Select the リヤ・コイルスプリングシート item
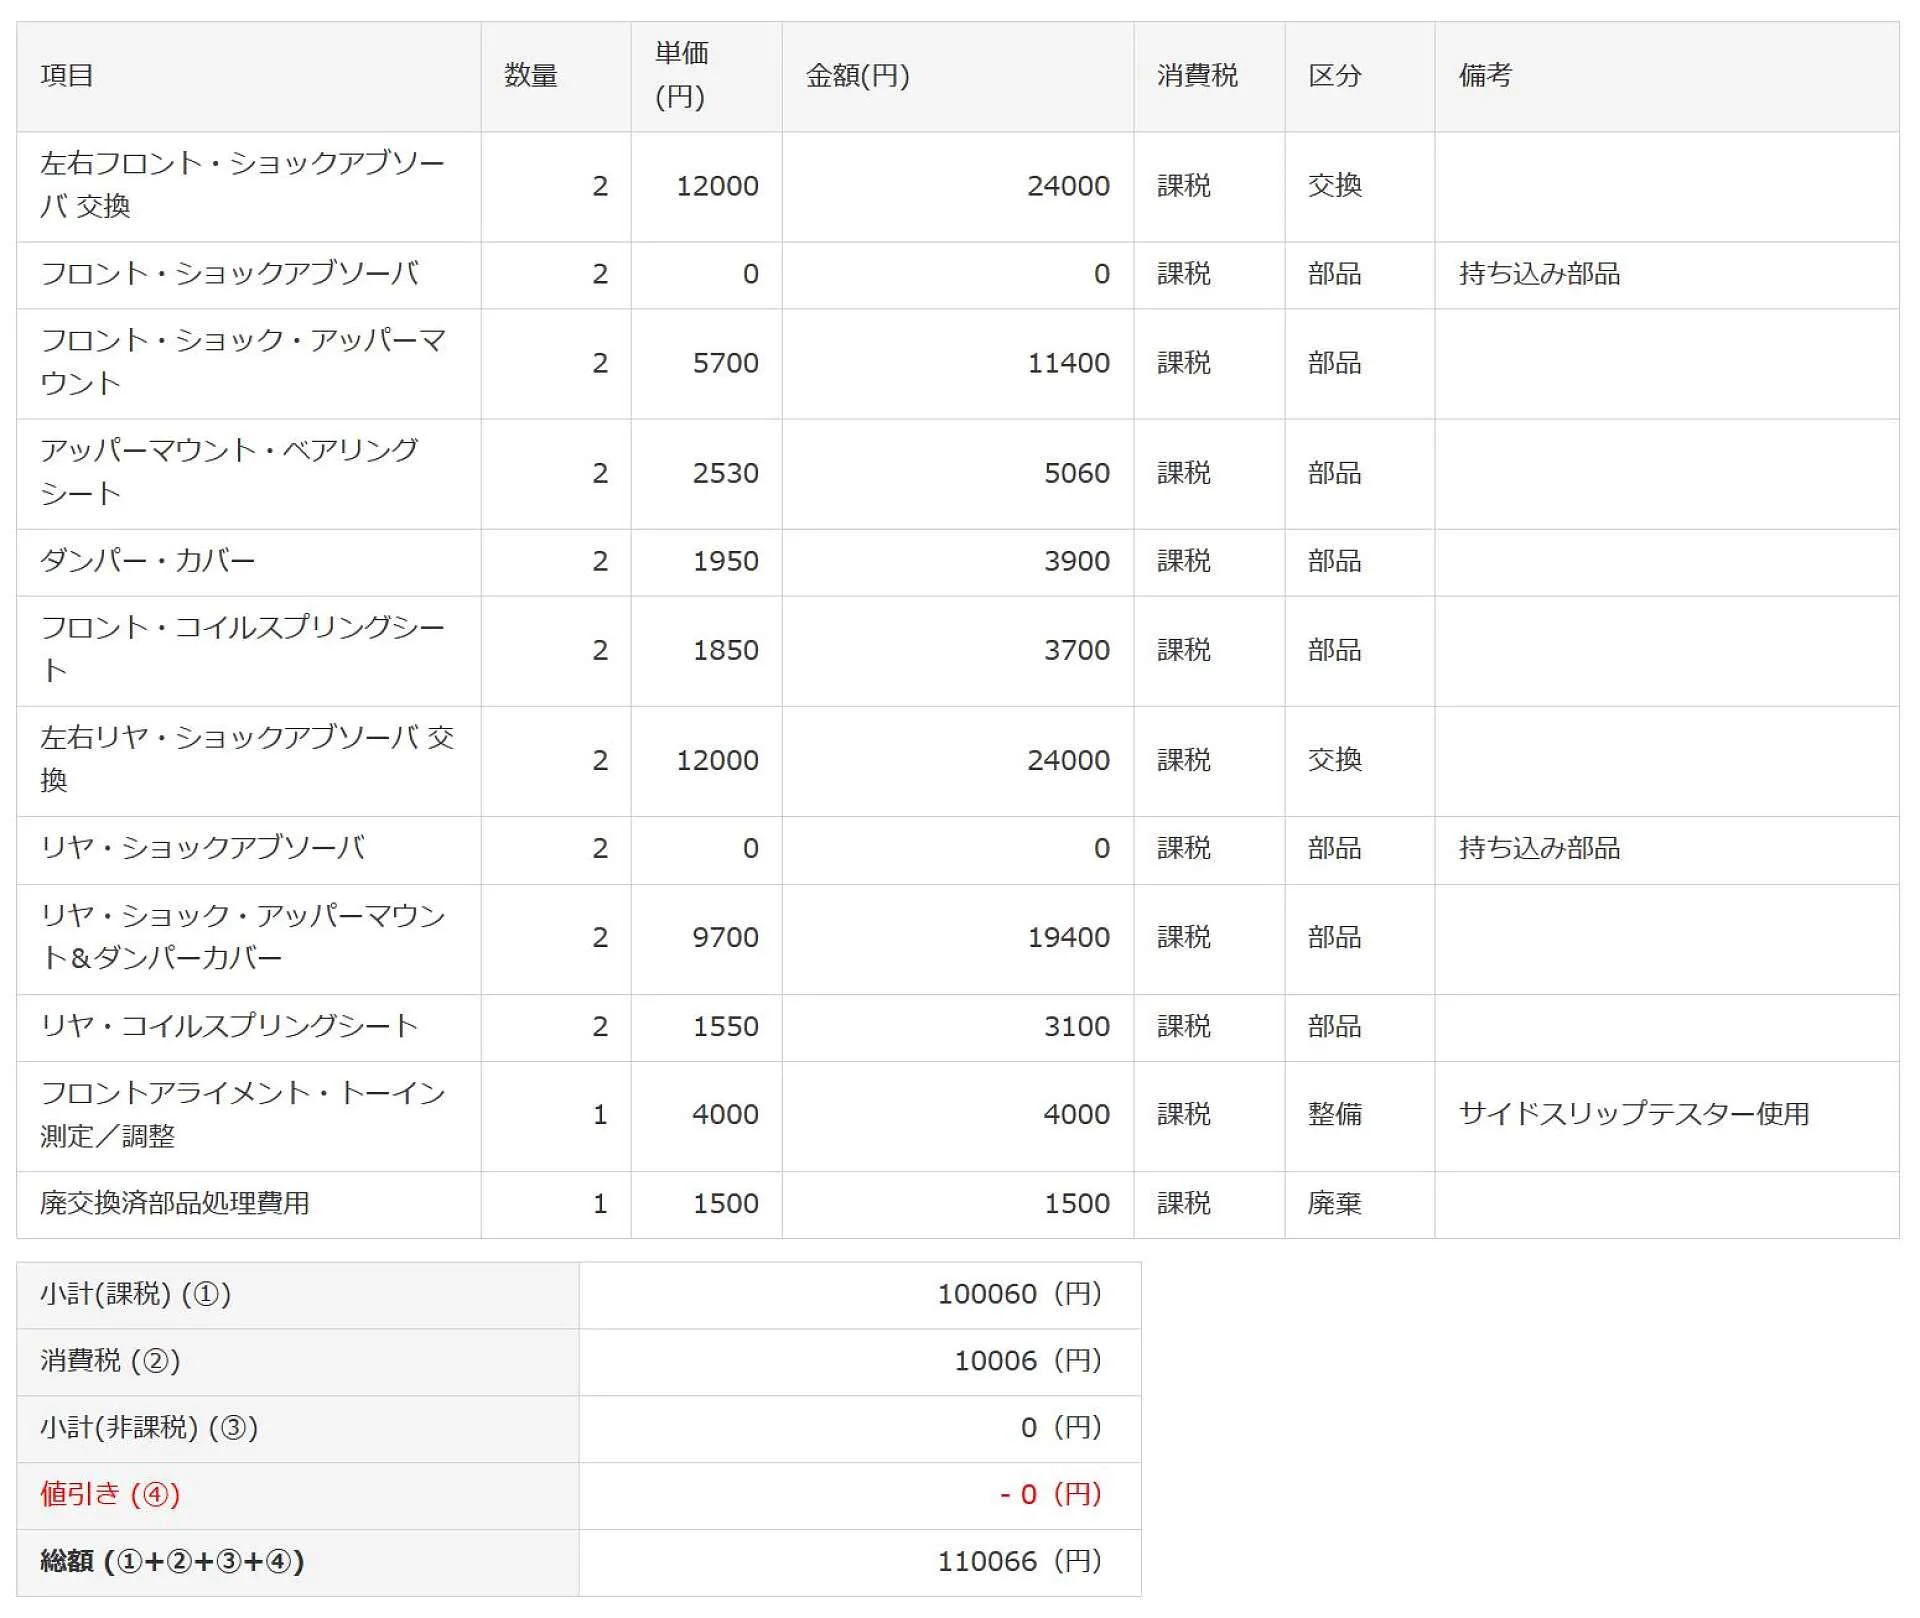 (229, 1026)
